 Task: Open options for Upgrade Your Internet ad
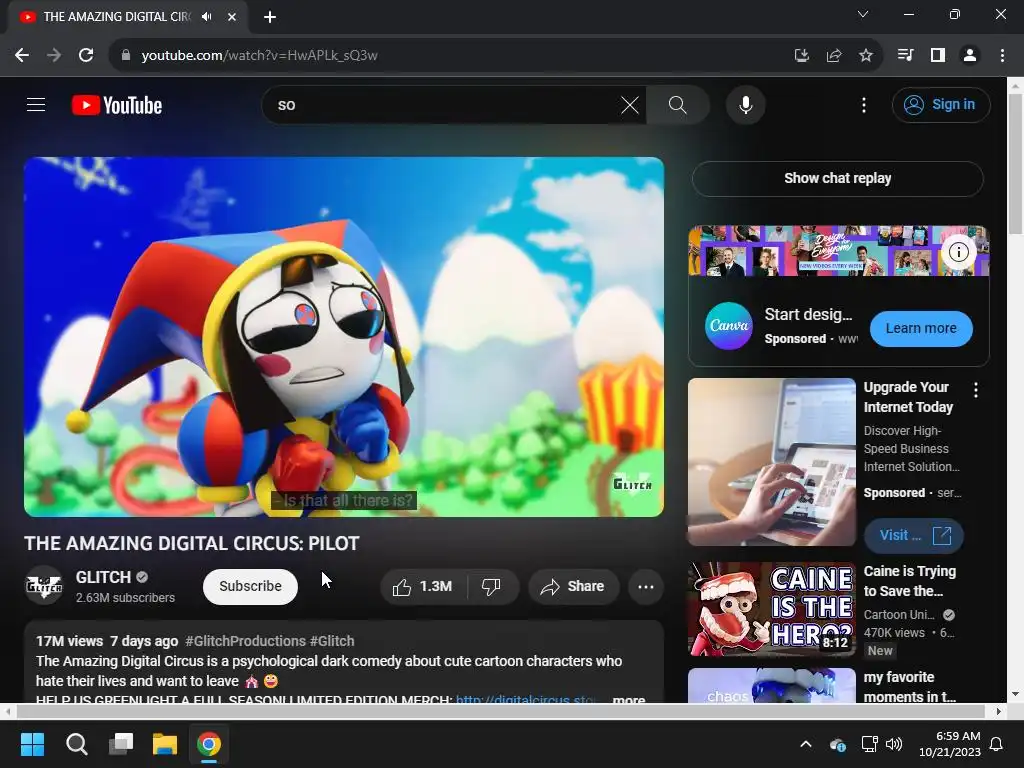point(976,391)
